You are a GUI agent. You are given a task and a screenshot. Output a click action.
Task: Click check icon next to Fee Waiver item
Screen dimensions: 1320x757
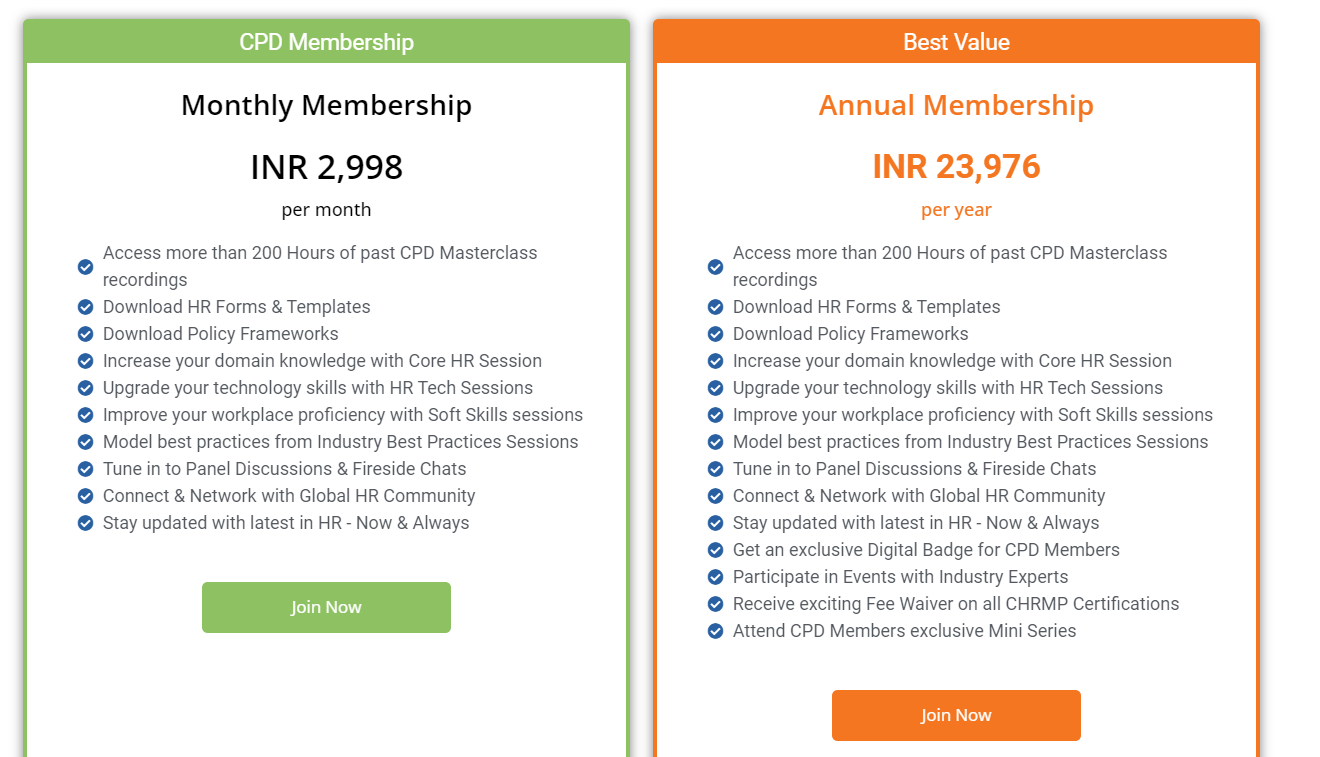coord(716,604)
